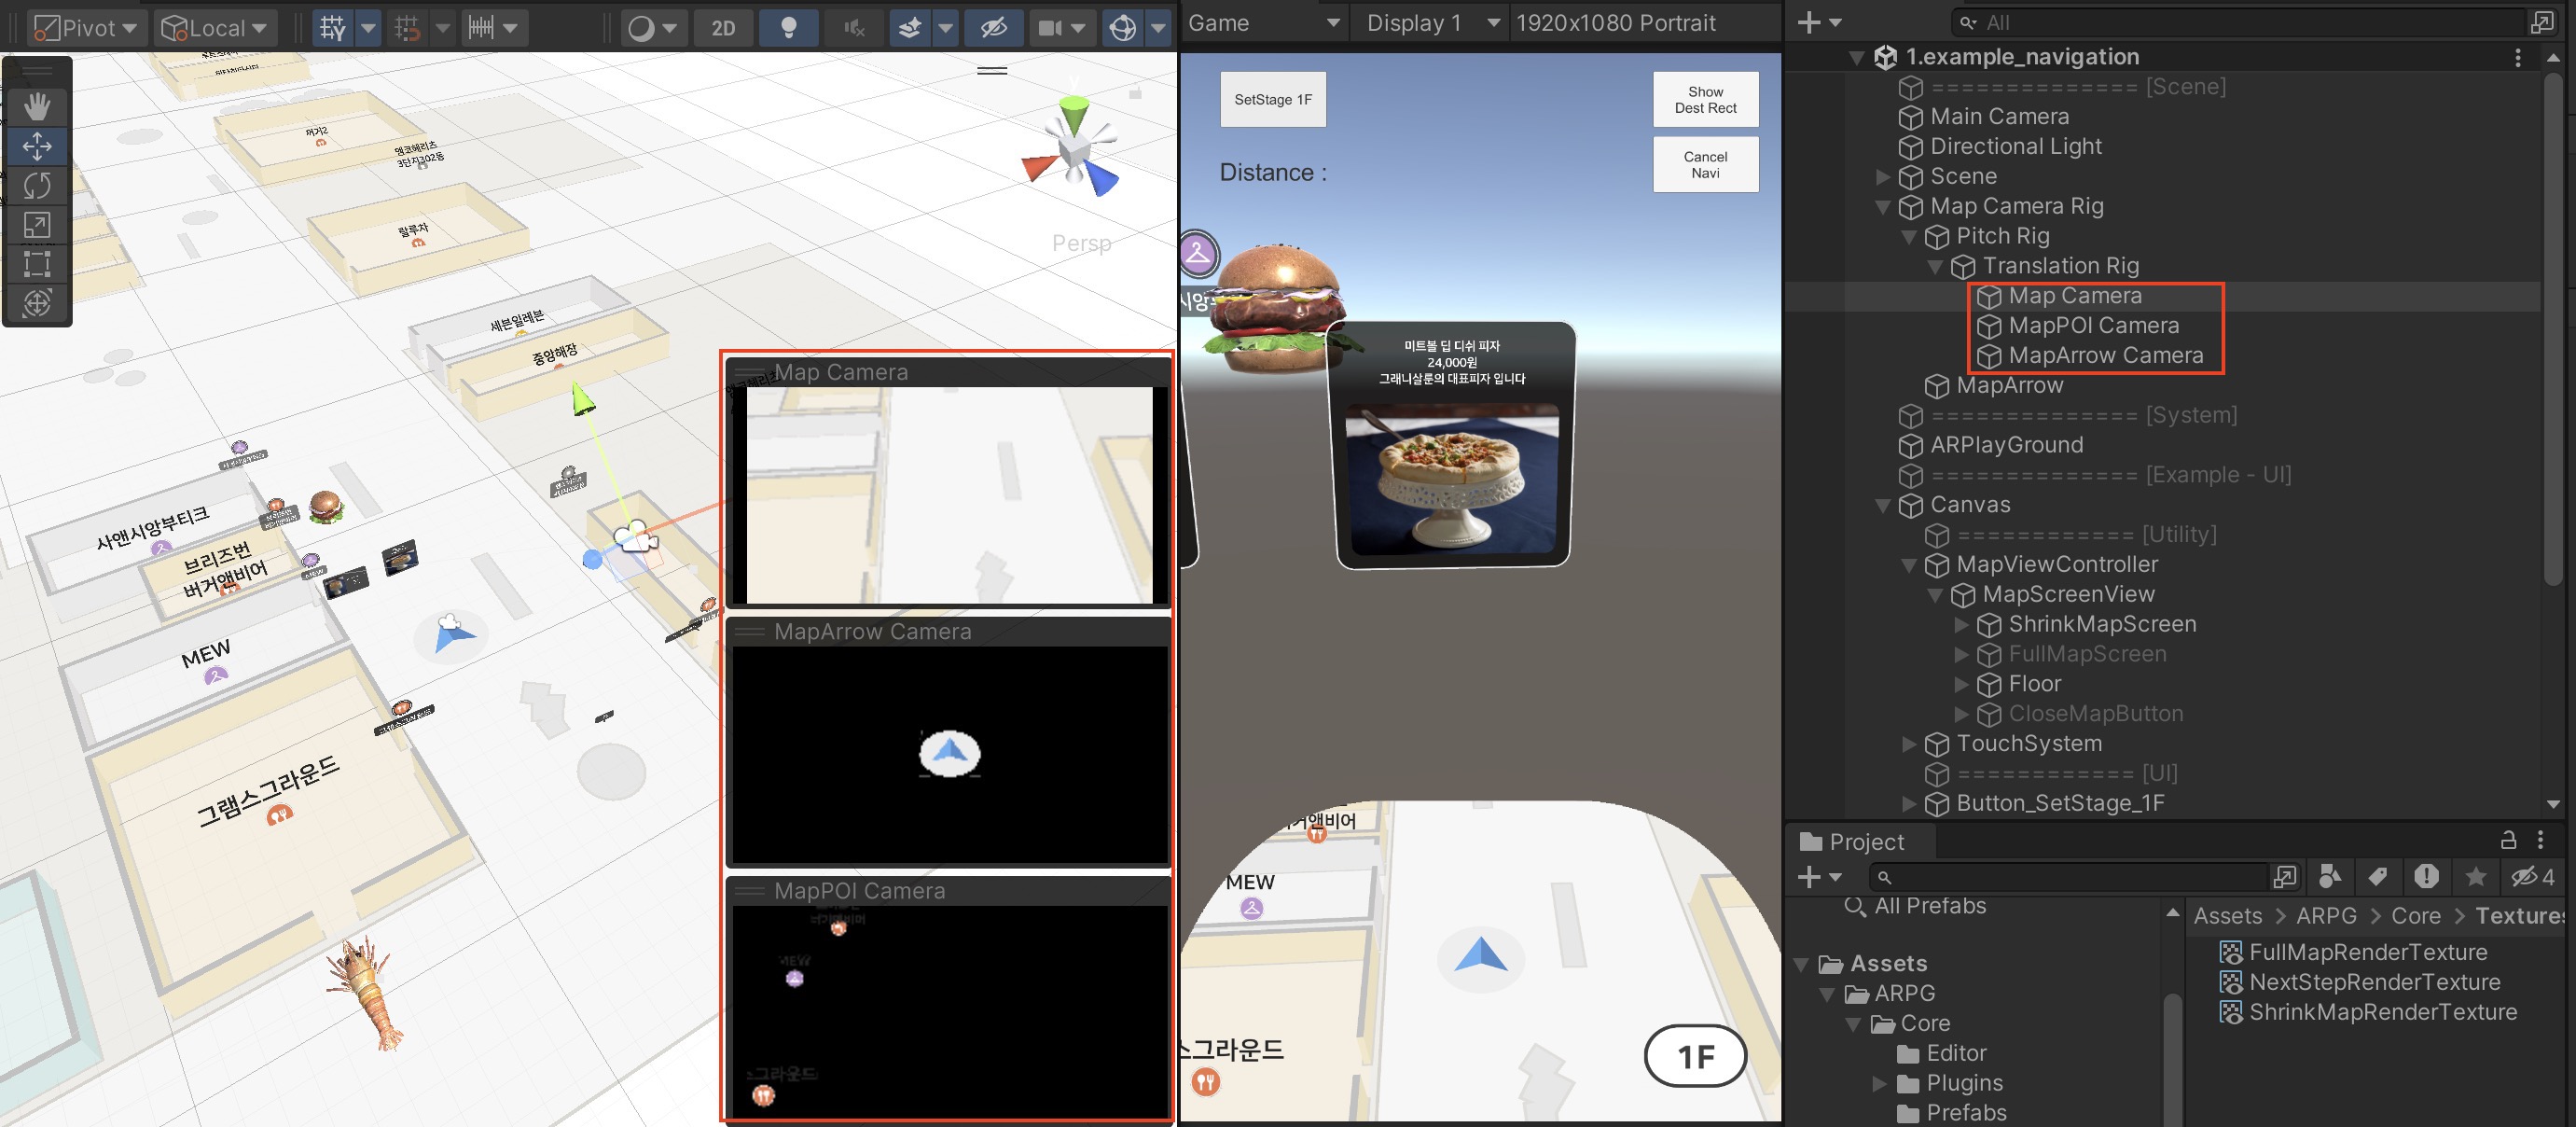The width and height of the screenshot is (2576, 1127).
Task: Open the Pivot handle position dropdown
Action: click(x=88, y=28)
